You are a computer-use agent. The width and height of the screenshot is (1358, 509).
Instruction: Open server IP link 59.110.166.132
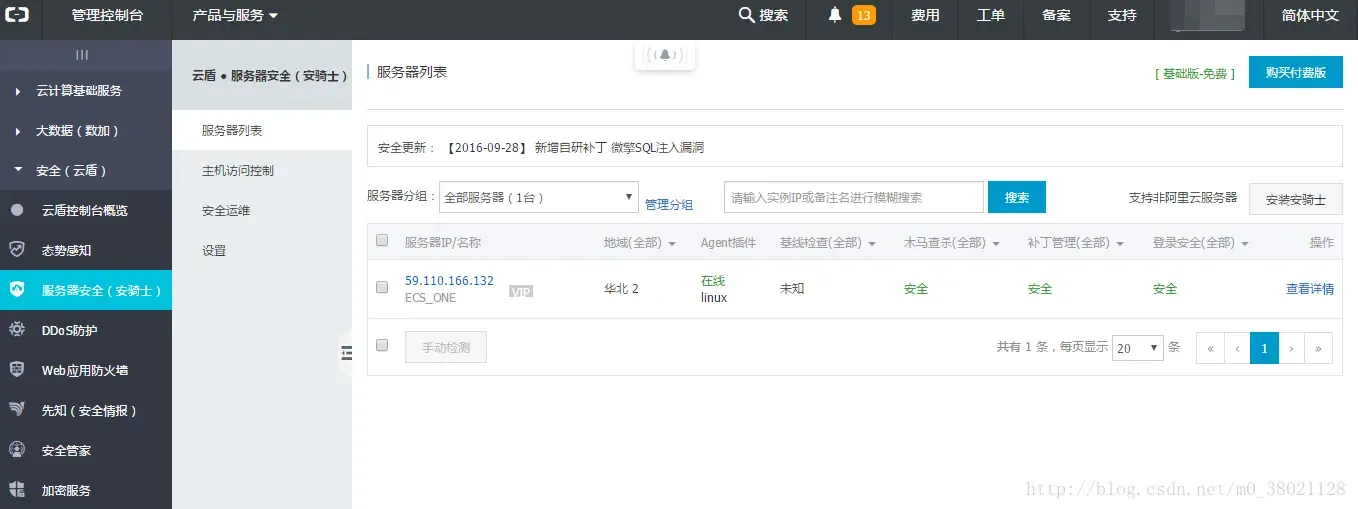(449, 281)
